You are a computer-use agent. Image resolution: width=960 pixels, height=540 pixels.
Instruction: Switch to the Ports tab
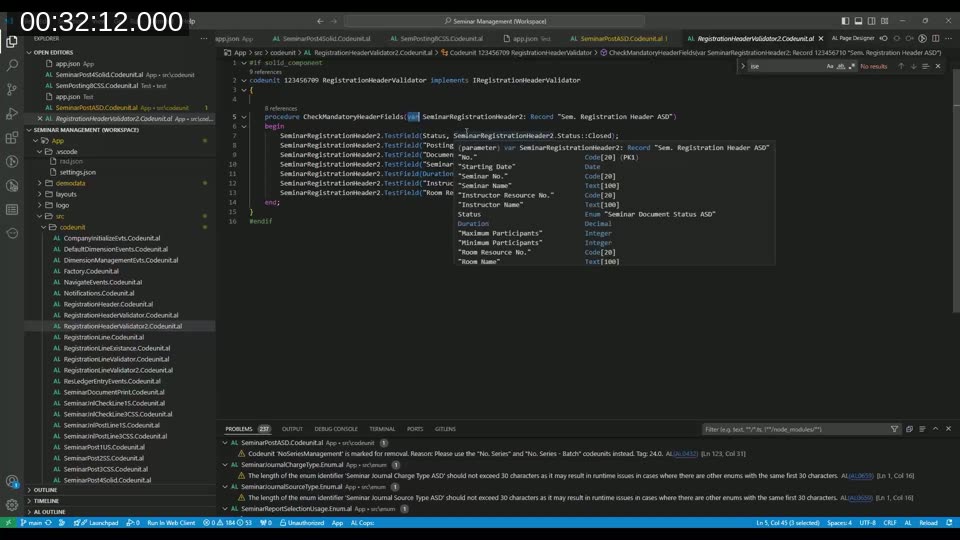point(414,429)
